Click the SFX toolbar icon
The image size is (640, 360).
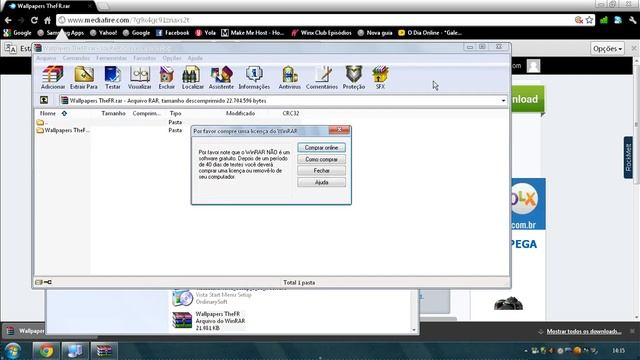coord(380,78)
